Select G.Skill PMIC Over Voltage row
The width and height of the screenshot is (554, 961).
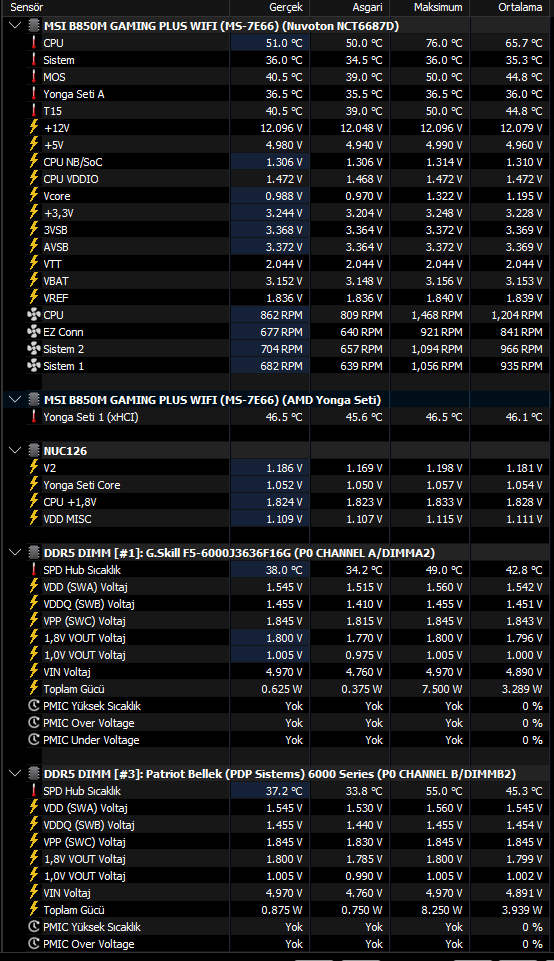275,723
